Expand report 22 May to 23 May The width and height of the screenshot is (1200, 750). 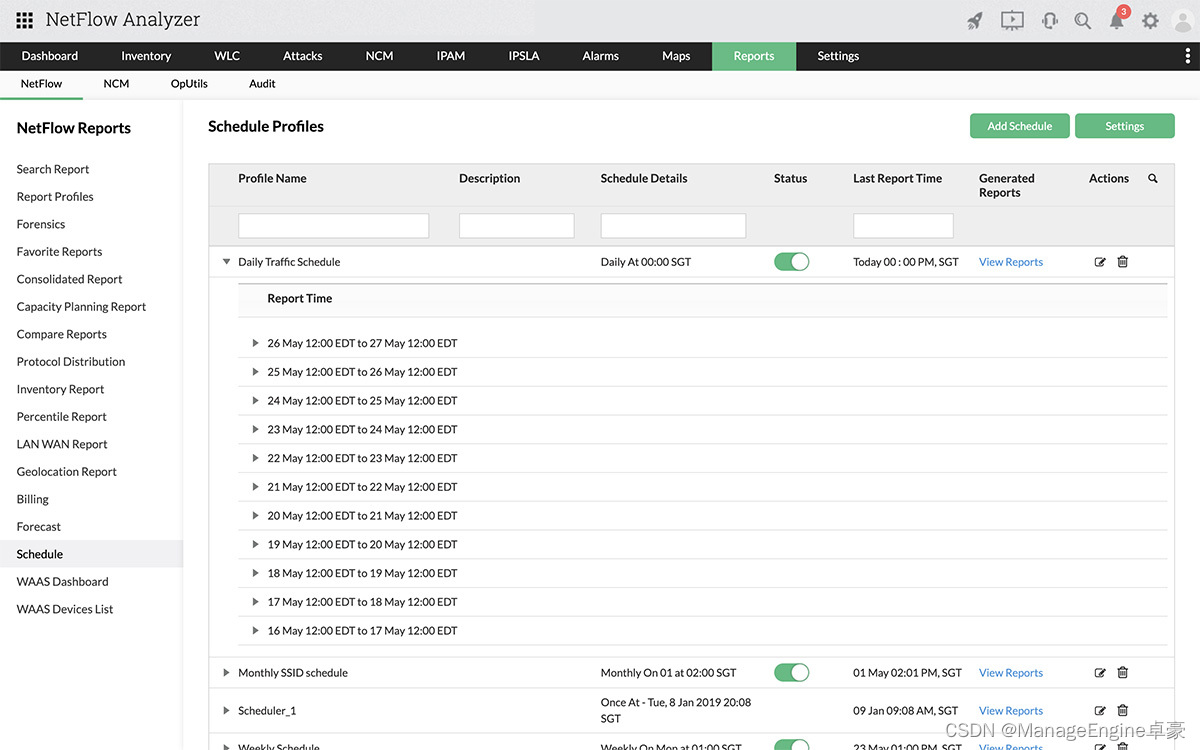256,458
